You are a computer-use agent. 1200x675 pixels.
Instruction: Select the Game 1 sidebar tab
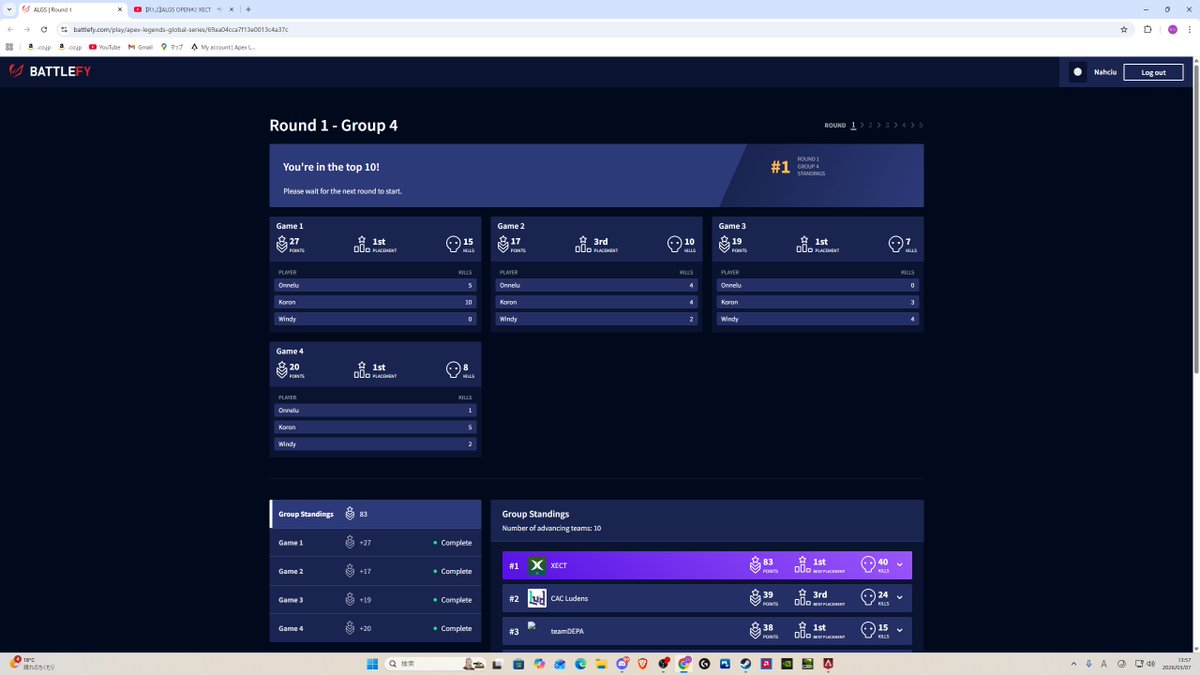pos(376,543)
